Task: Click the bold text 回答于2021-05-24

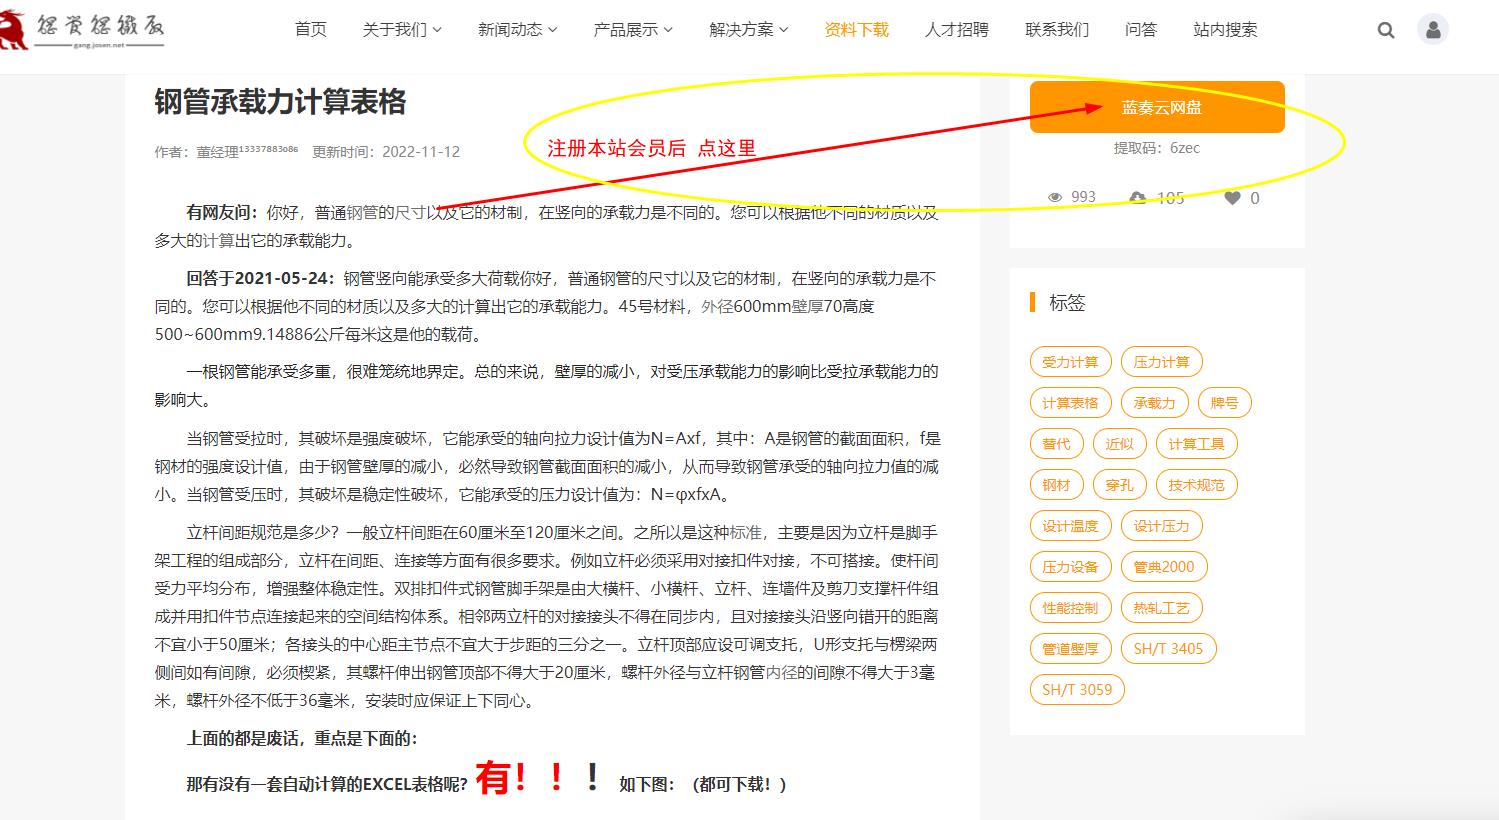Action: pyautogui.click(x=260, y=278)
